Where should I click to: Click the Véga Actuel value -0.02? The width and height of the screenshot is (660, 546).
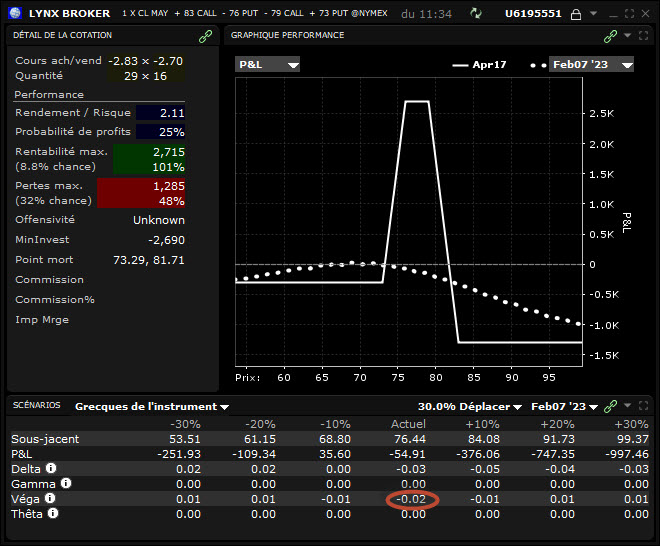point(412,499)
